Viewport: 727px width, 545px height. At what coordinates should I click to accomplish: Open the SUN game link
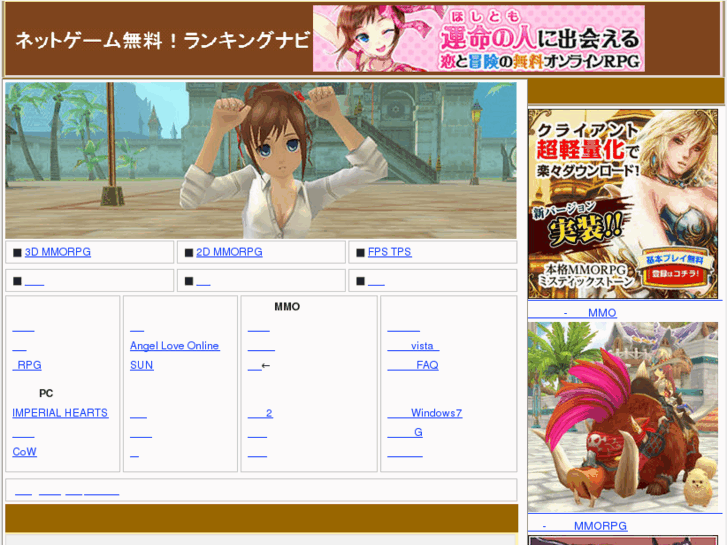pyautogui.click(x=141, y=365)
